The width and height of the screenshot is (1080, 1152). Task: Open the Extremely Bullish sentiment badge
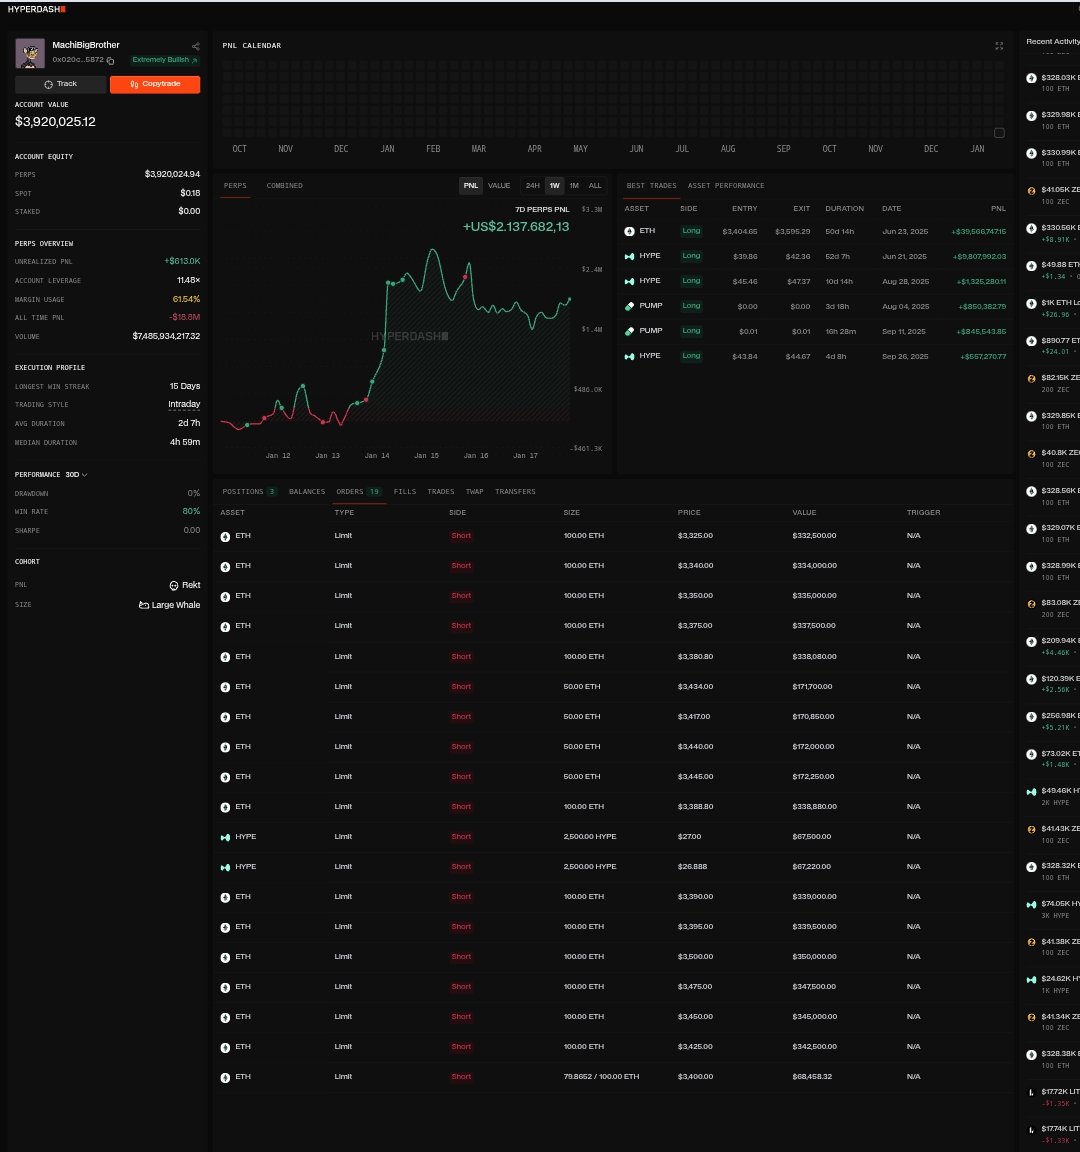[165, 60]
